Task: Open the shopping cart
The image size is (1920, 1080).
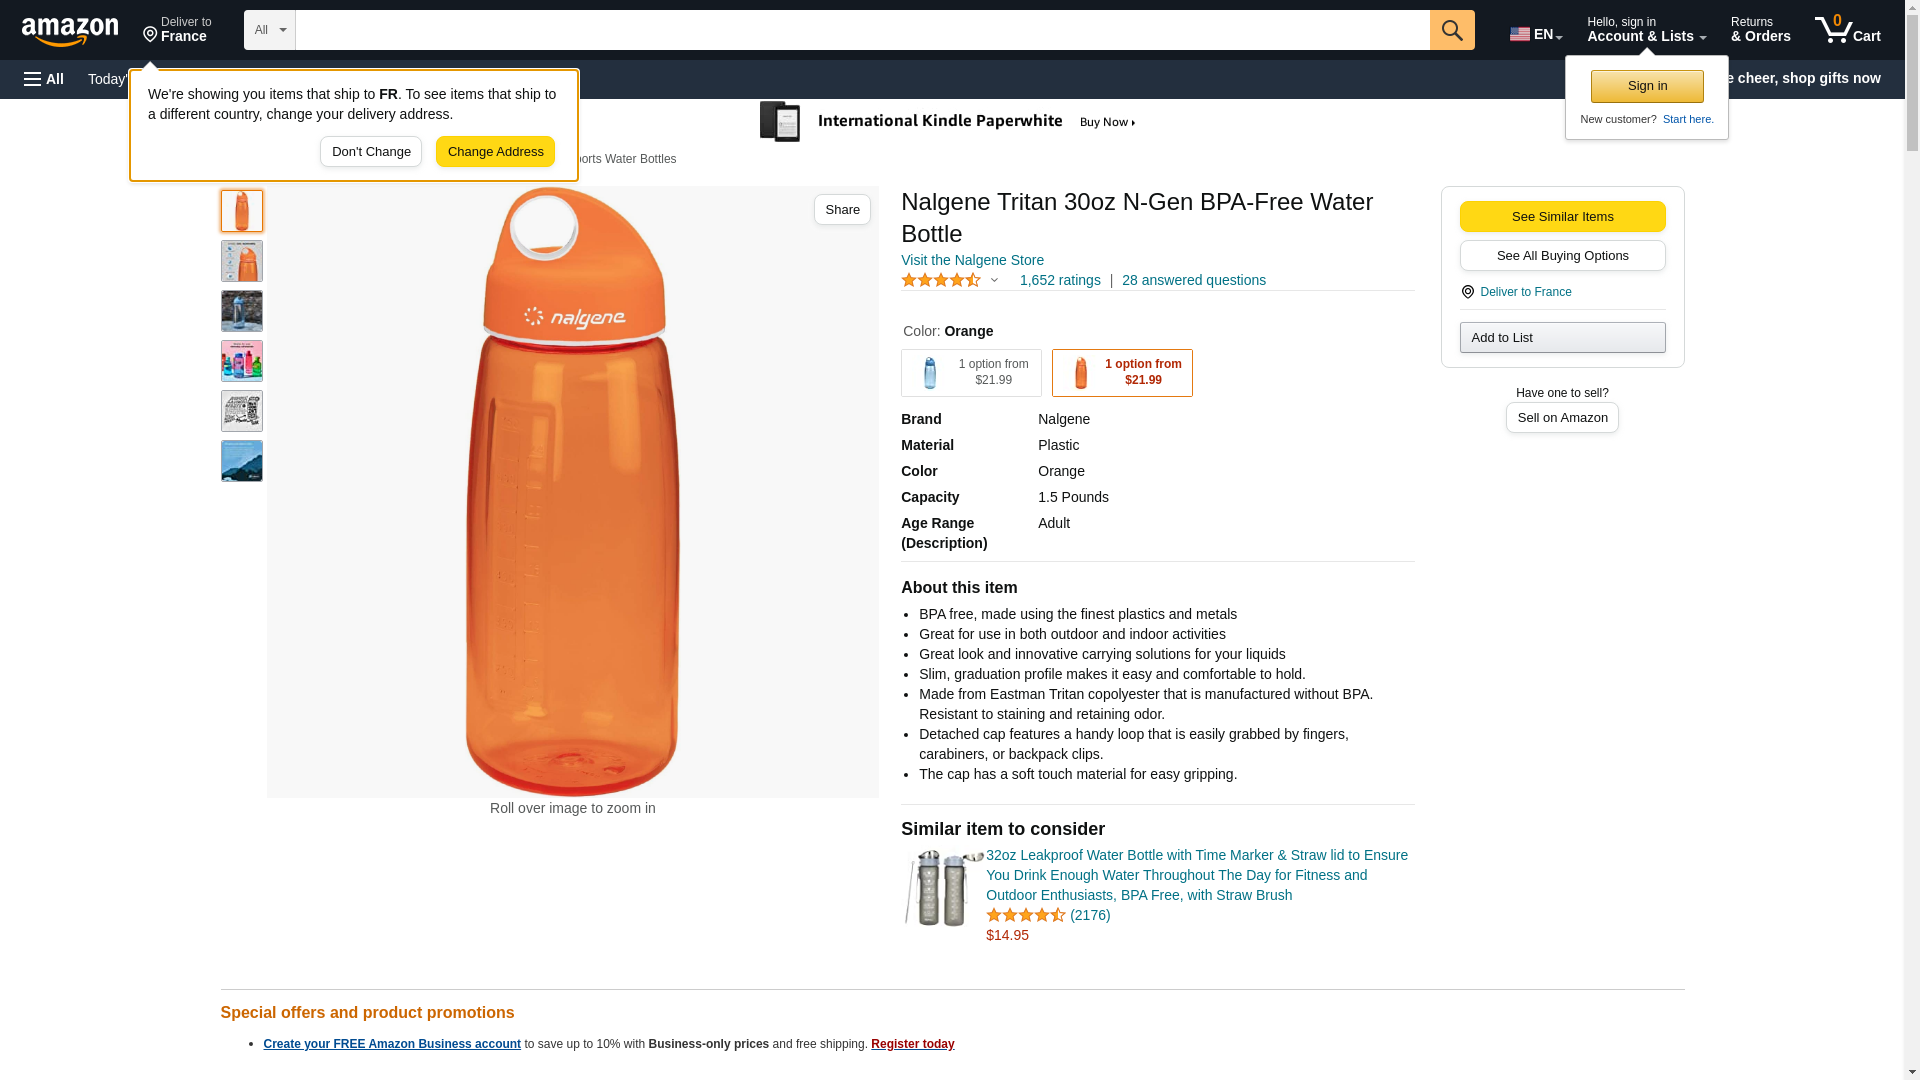Action: pyautogui.click(x=1847, y=30)
